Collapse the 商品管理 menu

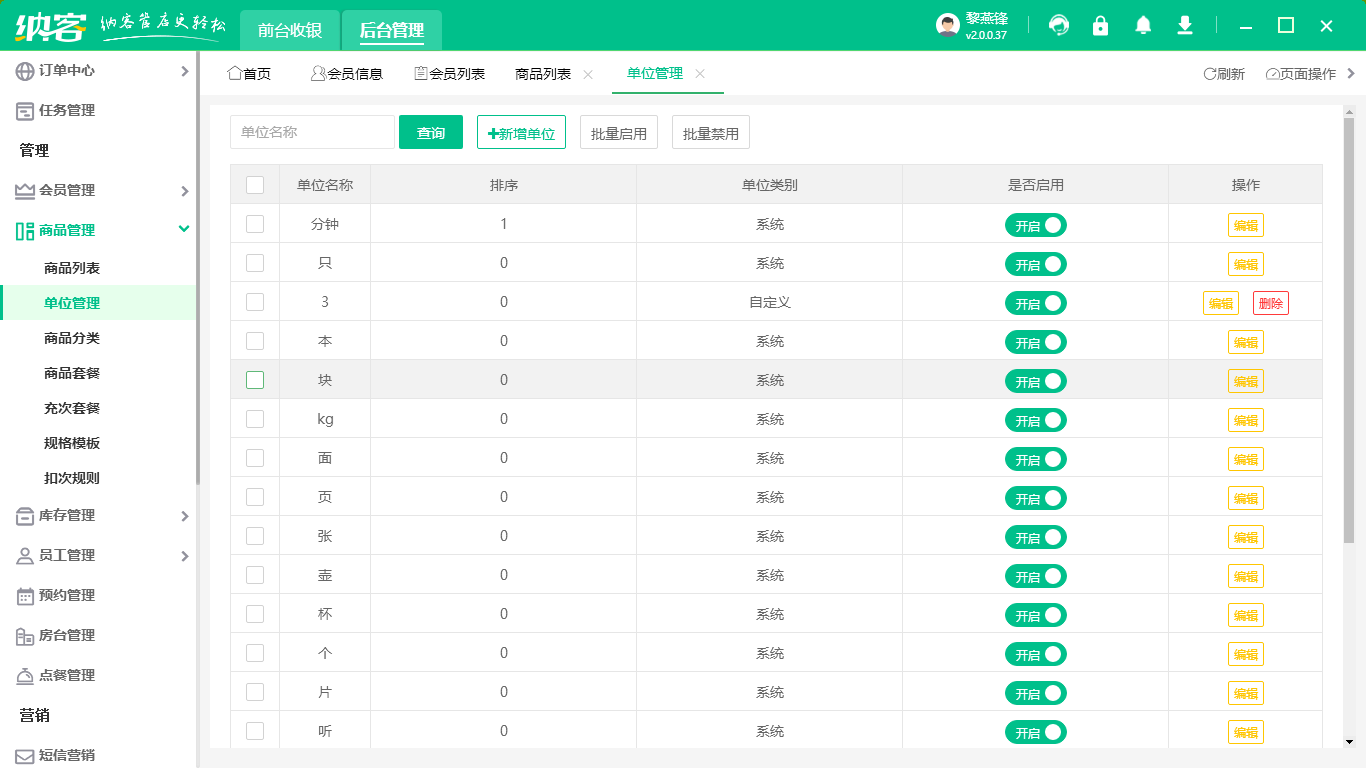pyautogui.click(x=184, y=230)
